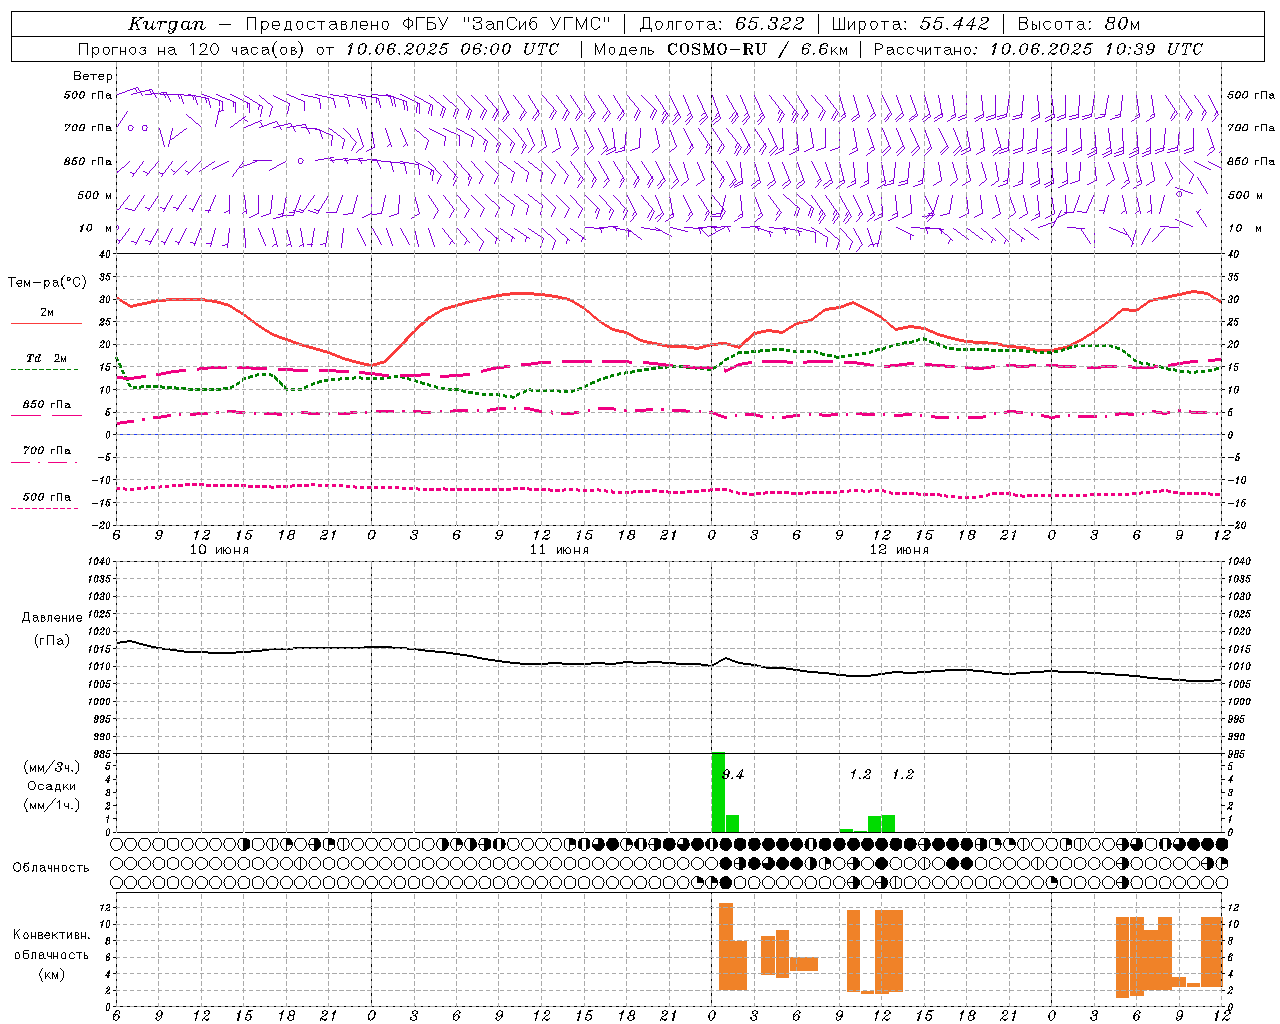Select the 500 гПа dotted legend entry

coord(46,497)
